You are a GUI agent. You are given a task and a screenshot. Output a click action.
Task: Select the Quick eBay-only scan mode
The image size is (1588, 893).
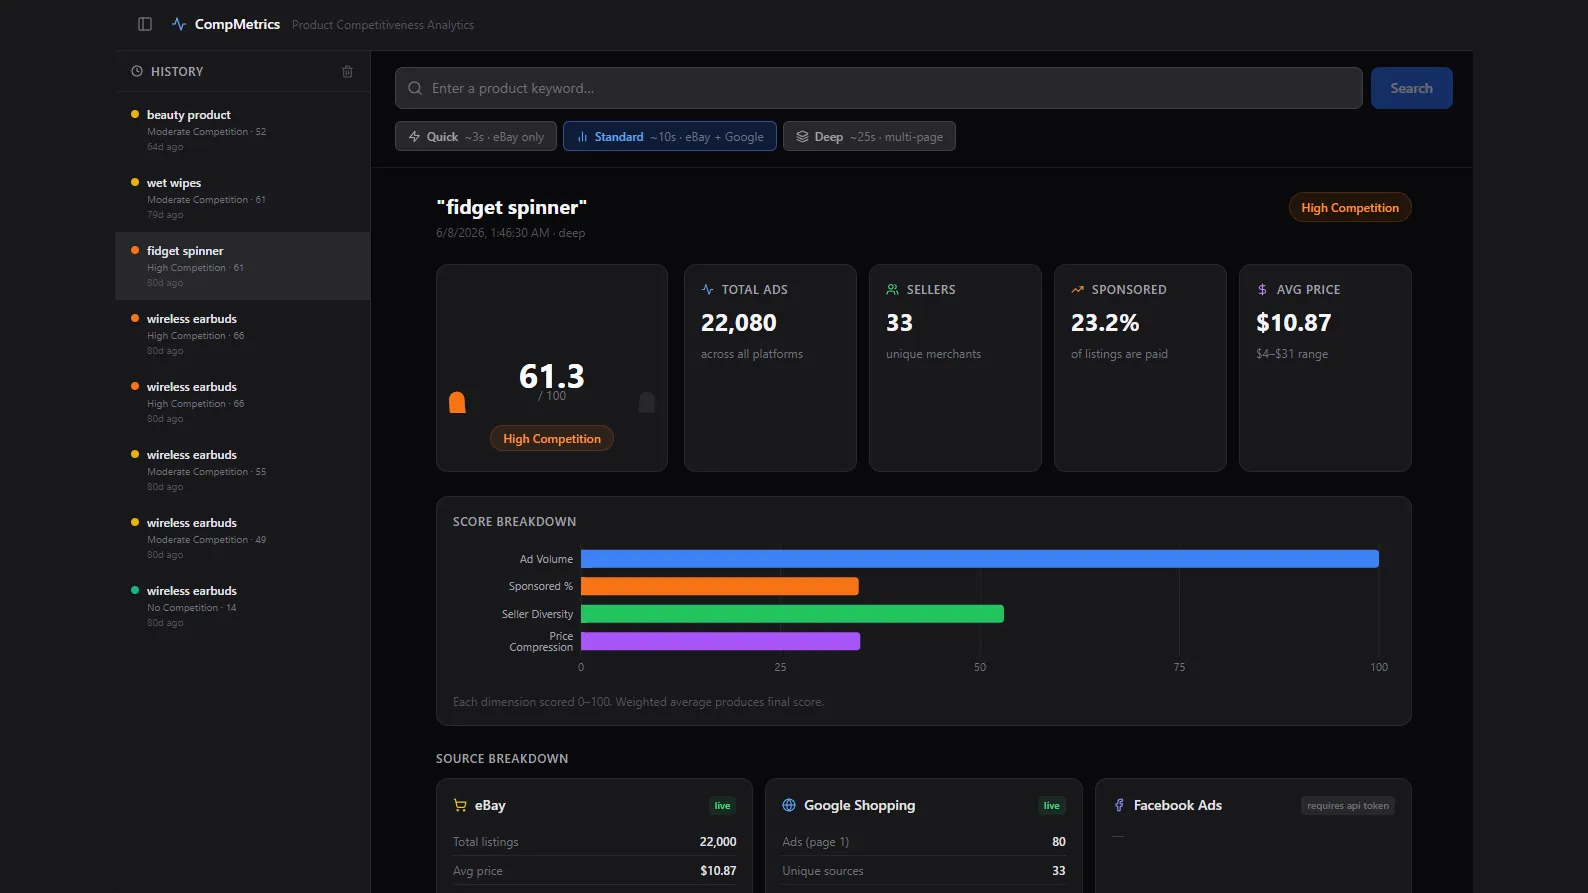point(476,136)
